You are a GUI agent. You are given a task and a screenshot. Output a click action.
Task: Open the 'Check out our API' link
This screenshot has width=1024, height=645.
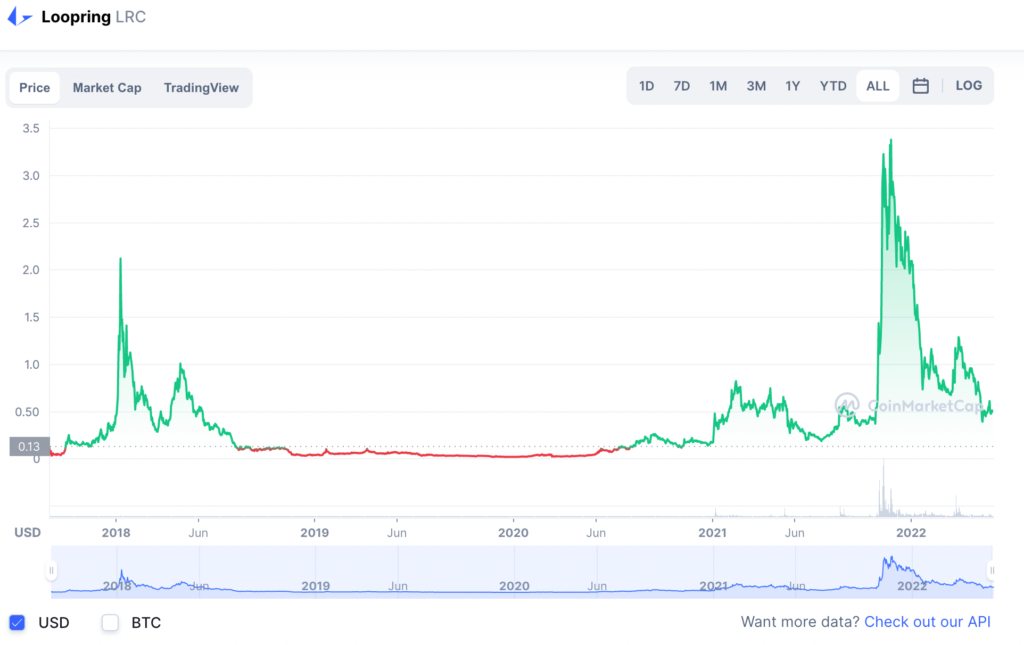pyautogui.click(x=927, y=622)
